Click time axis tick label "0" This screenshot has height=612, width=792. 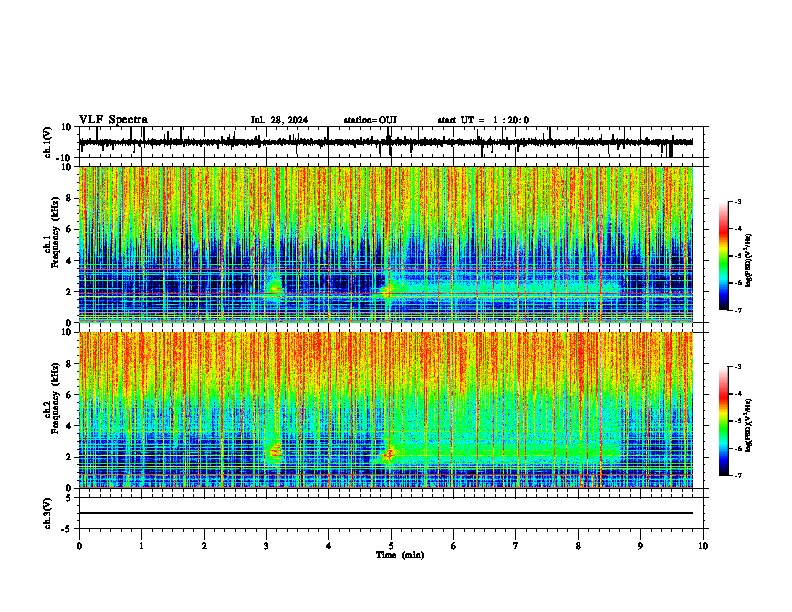click(x=79, y=546)
